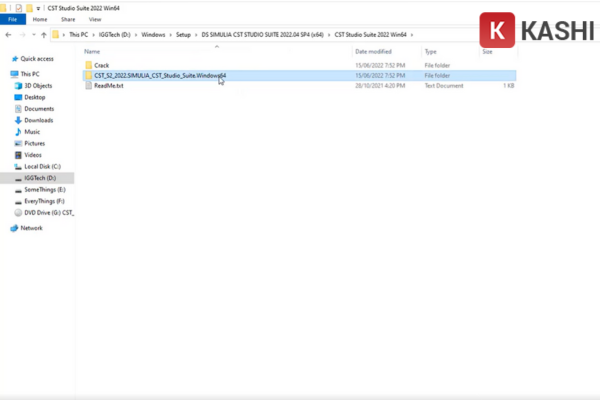The width and height of the screenshot is (600, 400).
Task: Open Pictures in the sidebar
Action: pos(34,143)
